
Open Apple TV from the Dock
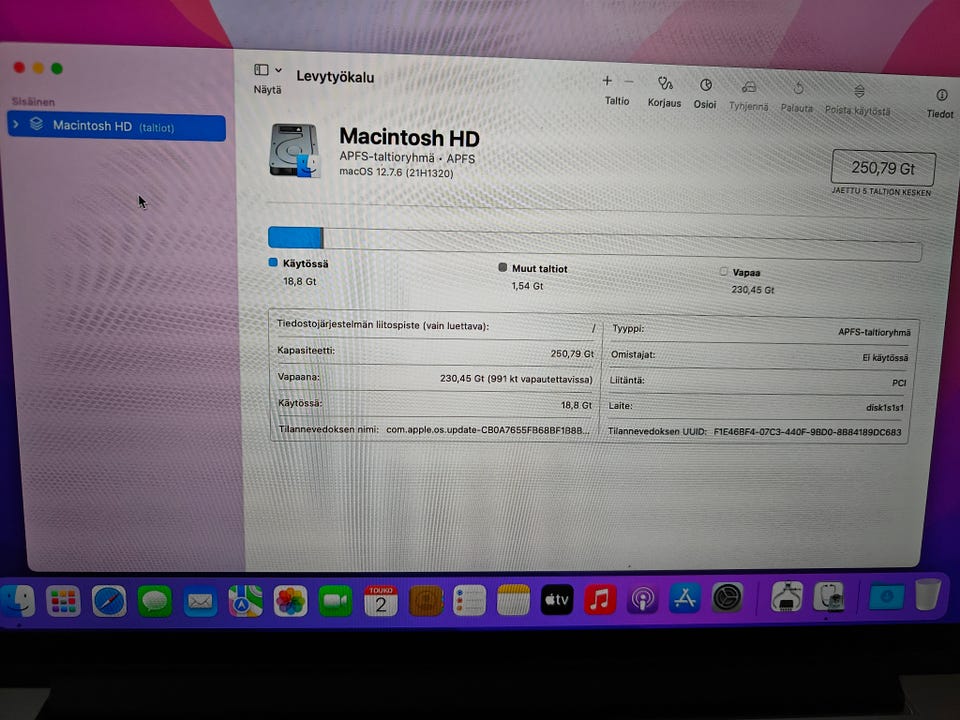557,599
